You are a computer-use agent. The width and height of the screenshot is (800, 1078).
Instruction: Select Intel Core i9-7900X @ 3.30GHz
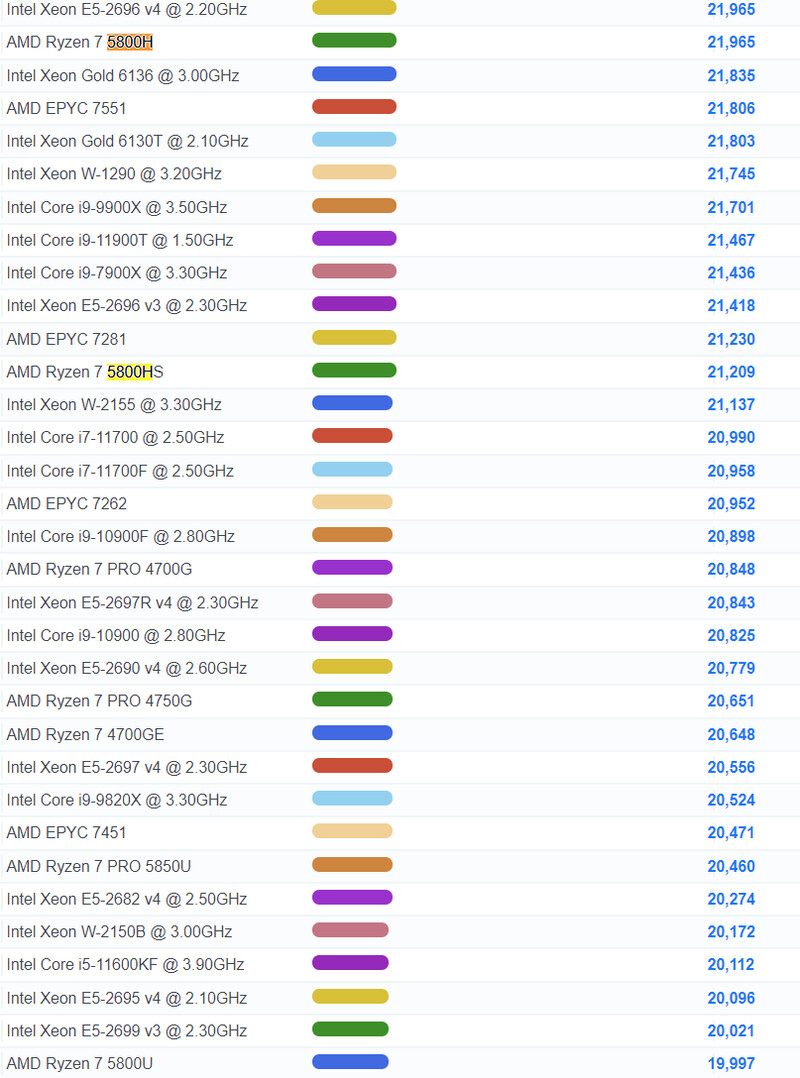pos(117,273)
